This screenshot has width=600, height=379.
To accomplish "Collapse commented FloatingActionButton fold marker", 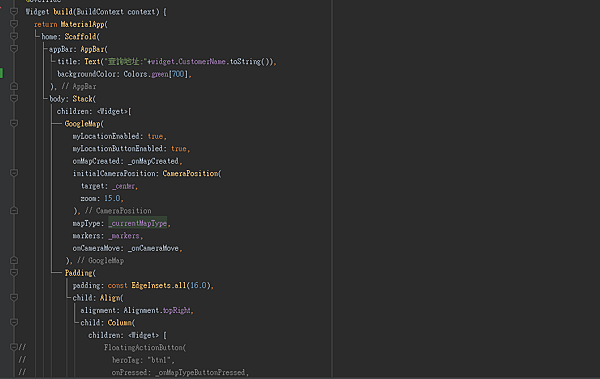I will click(14, 347).
